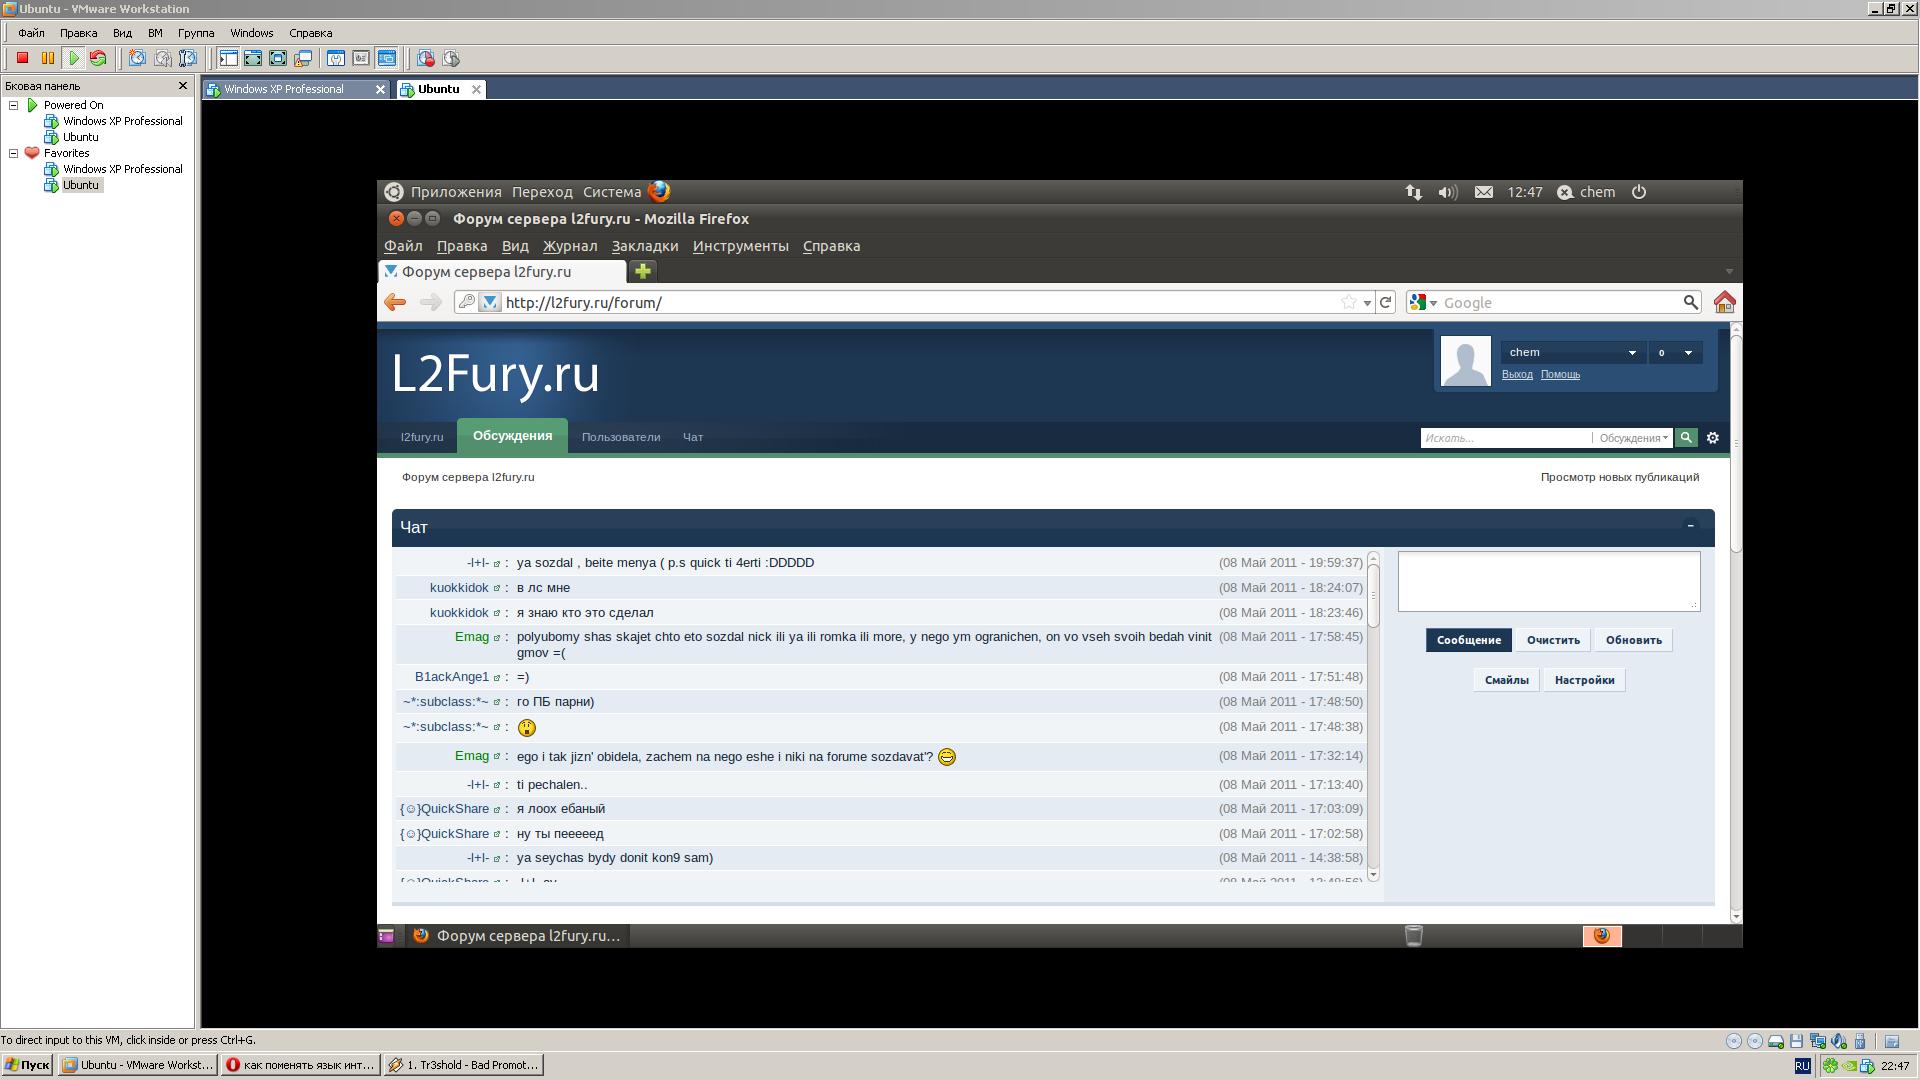This screenshot has width=1920, height=1080.
Task: Click Просмотр новых публикаций link
Action: (x=1619, y=477)
